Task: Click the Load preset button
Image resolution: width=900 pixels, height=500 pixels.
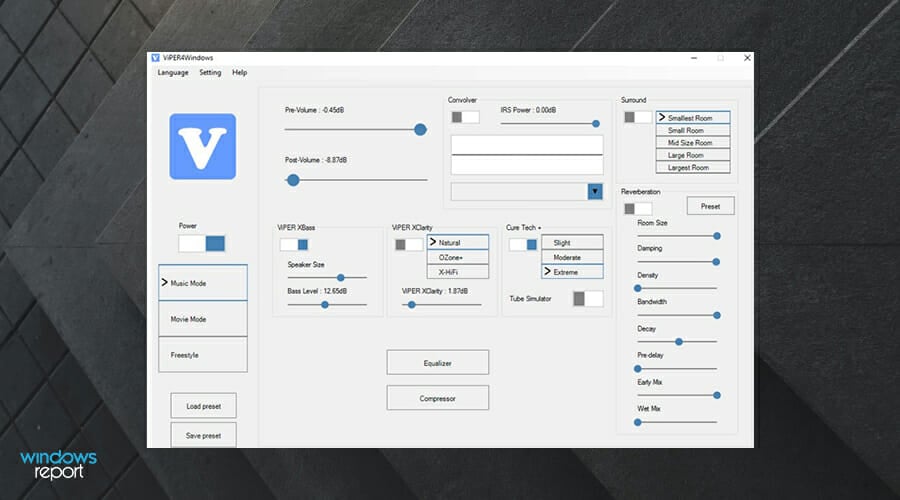Action: 203,406
